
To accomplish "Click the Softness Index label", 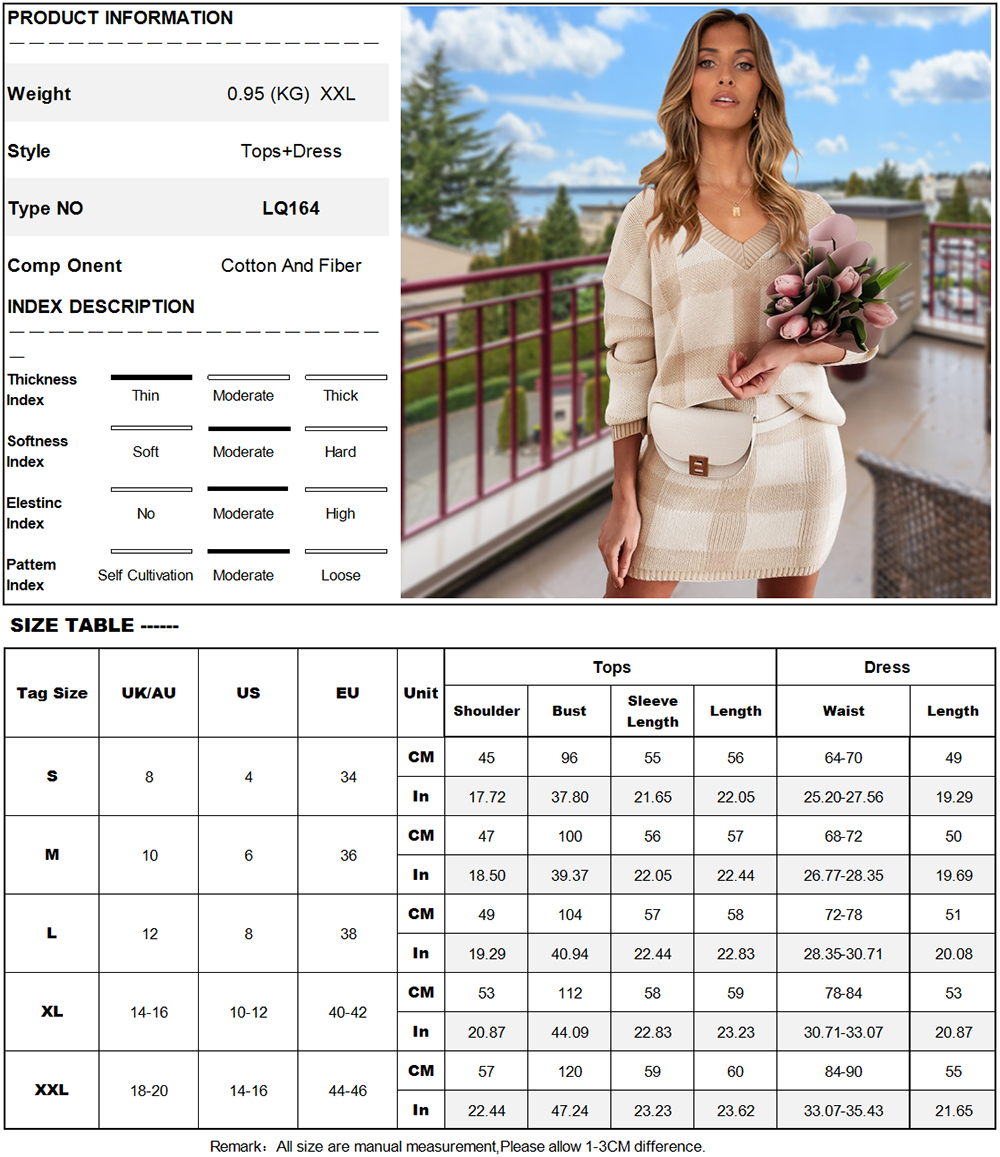I will click(37, 451).
